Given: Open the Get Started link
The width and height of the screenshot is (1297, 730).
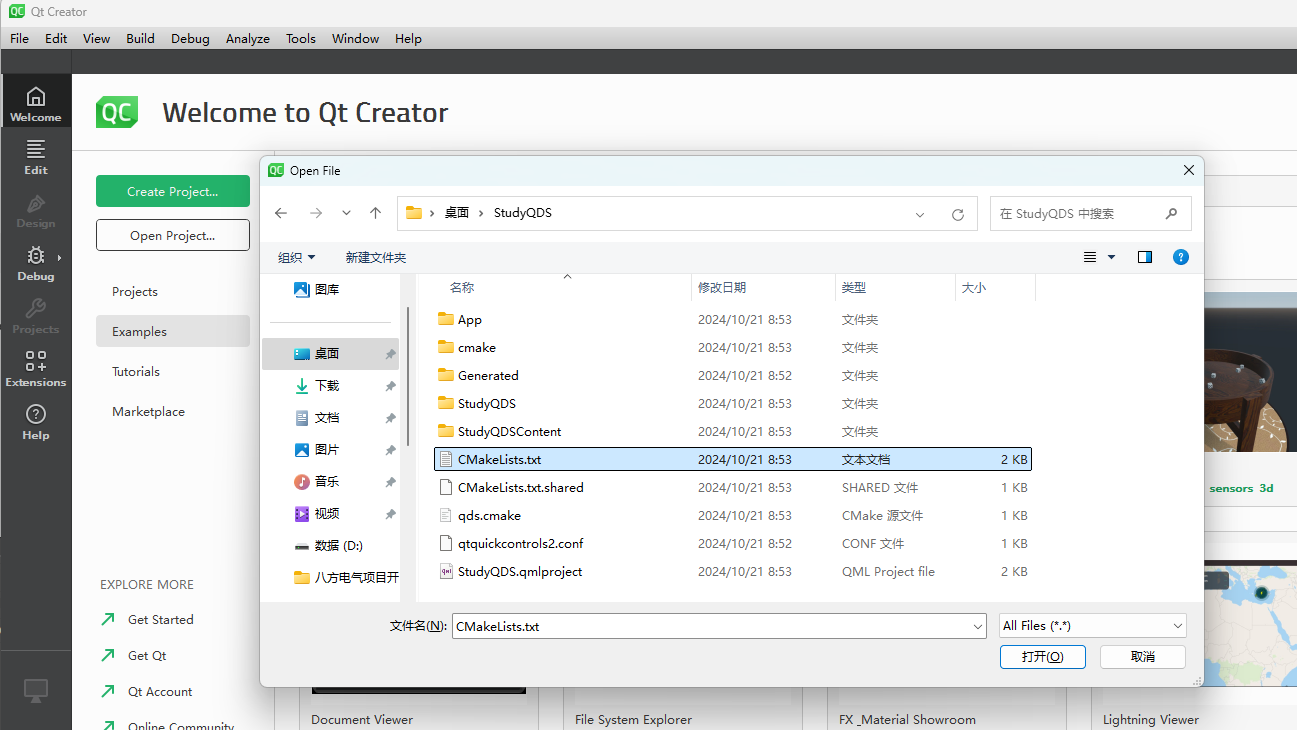Looking at the screenshot, I should point(160,620).
